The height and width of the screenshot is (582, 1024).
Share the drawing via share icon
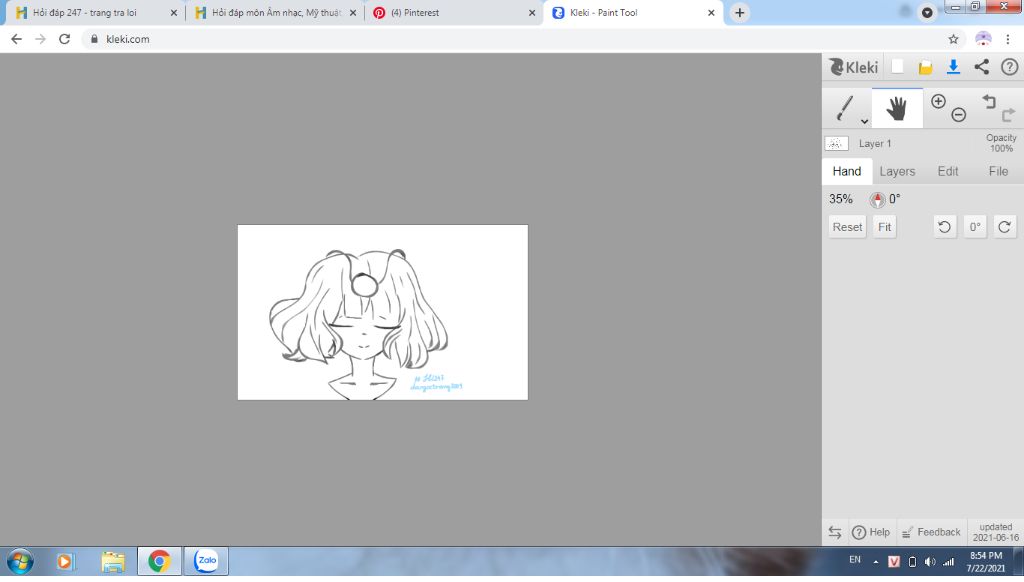coord(982,67)
